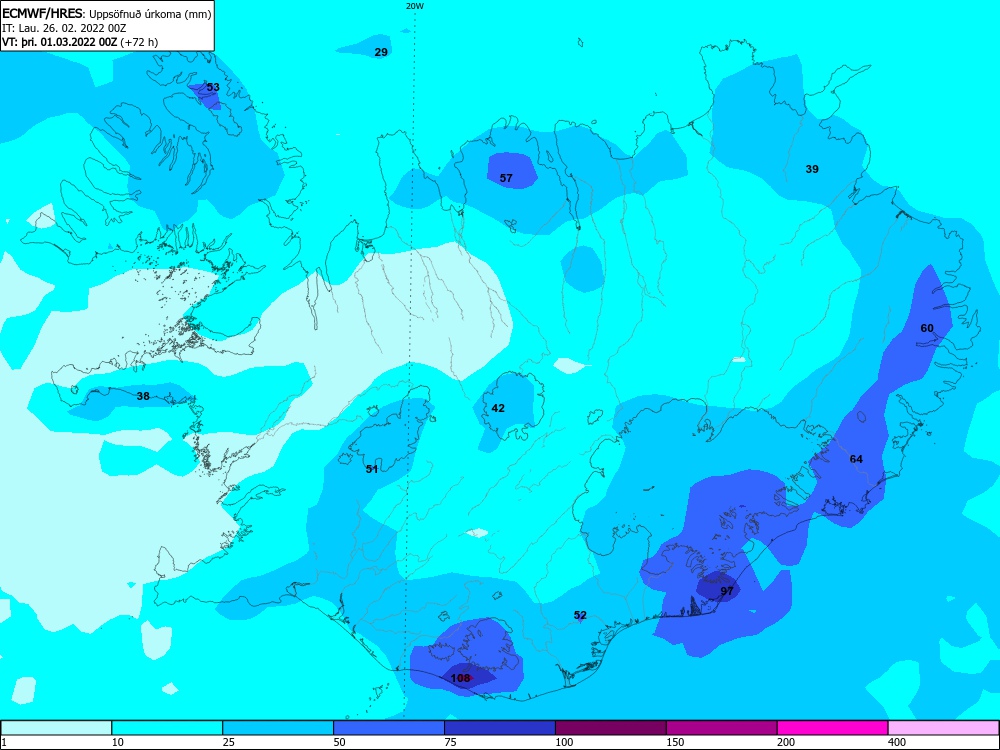This screenshot has width=1000, height=750.
Task: Click the 60 precipitation value label
Action: [x=927, y=328]
